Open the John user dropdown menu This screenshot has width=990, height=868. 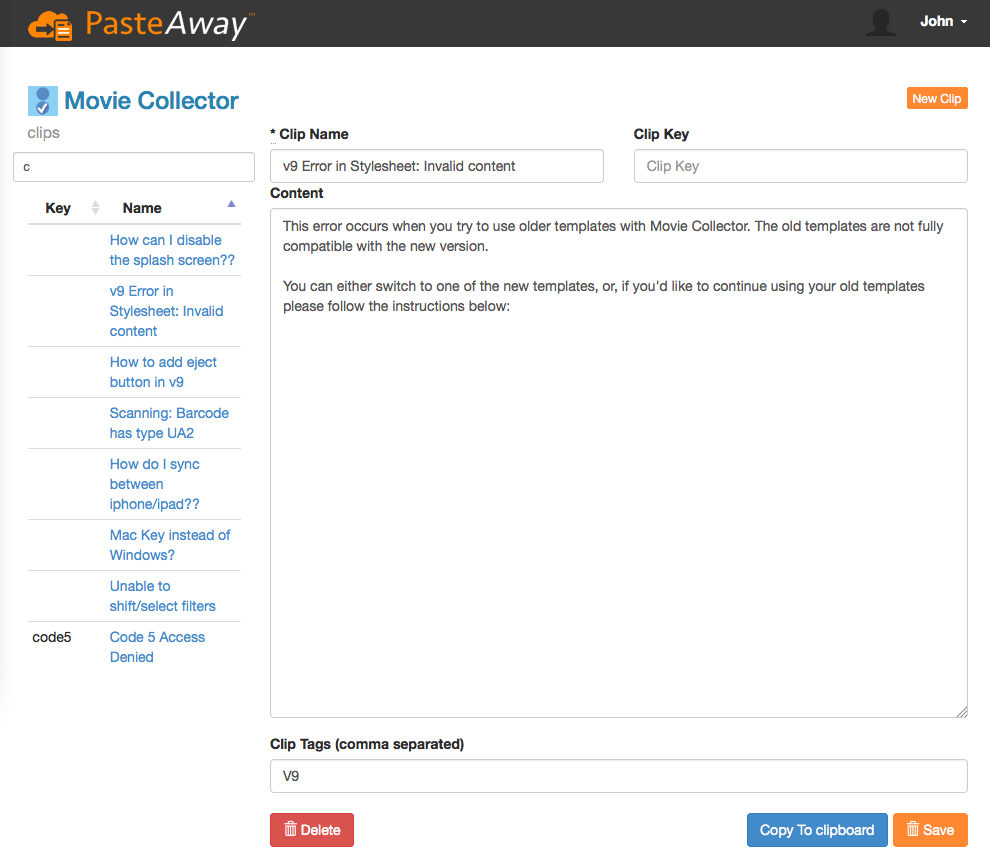[943, 21]
